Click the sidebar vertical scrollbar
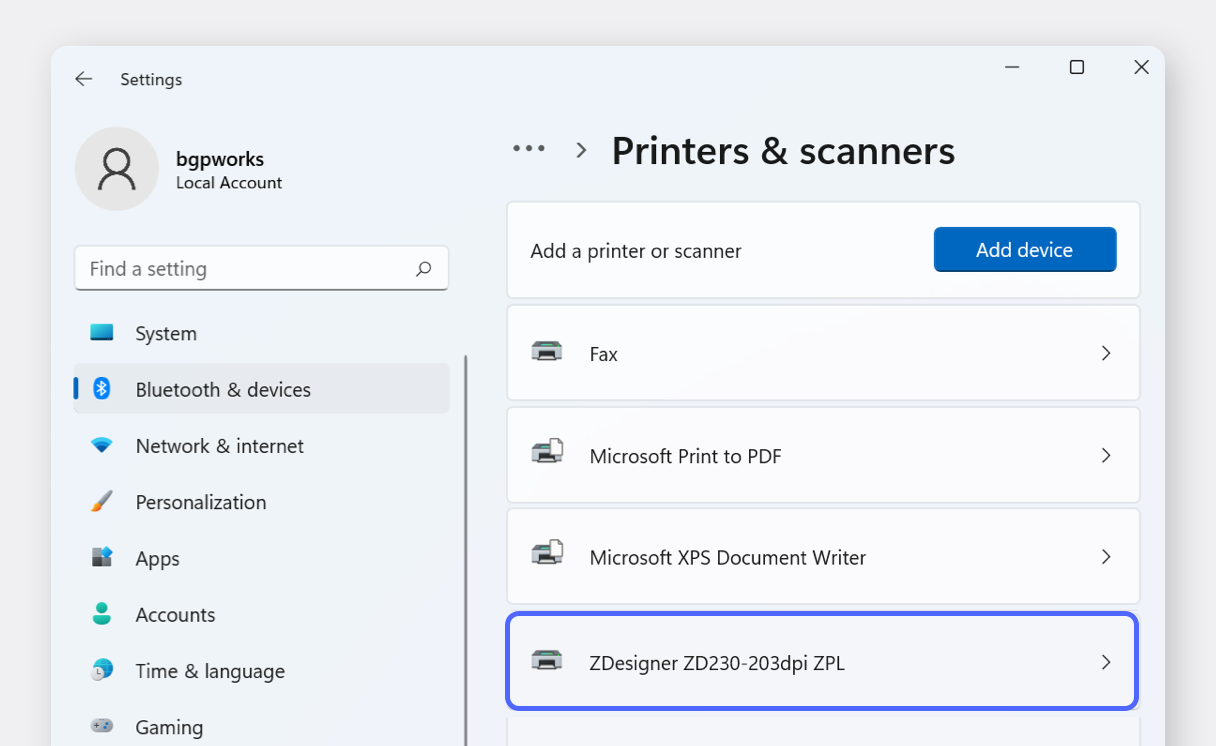Viewport: 1216px width, 746px height. pyautogui.click(x=466, y=550)
